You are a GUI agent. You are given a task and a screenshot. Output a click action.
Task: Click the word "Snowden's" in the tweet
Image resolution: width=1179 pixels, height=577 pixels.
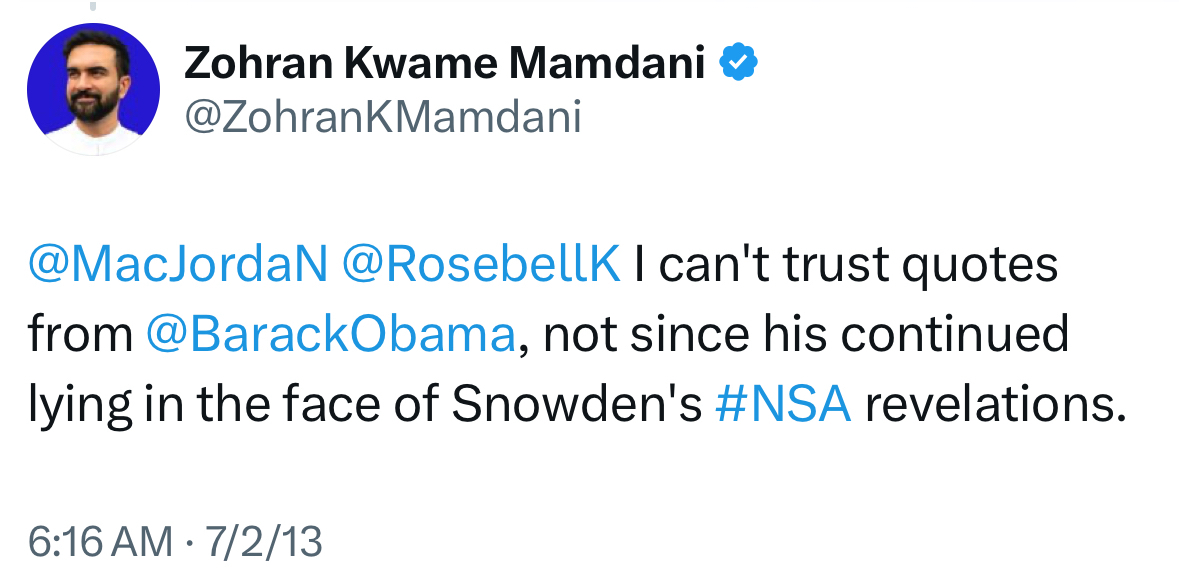[x=577, y=407]
